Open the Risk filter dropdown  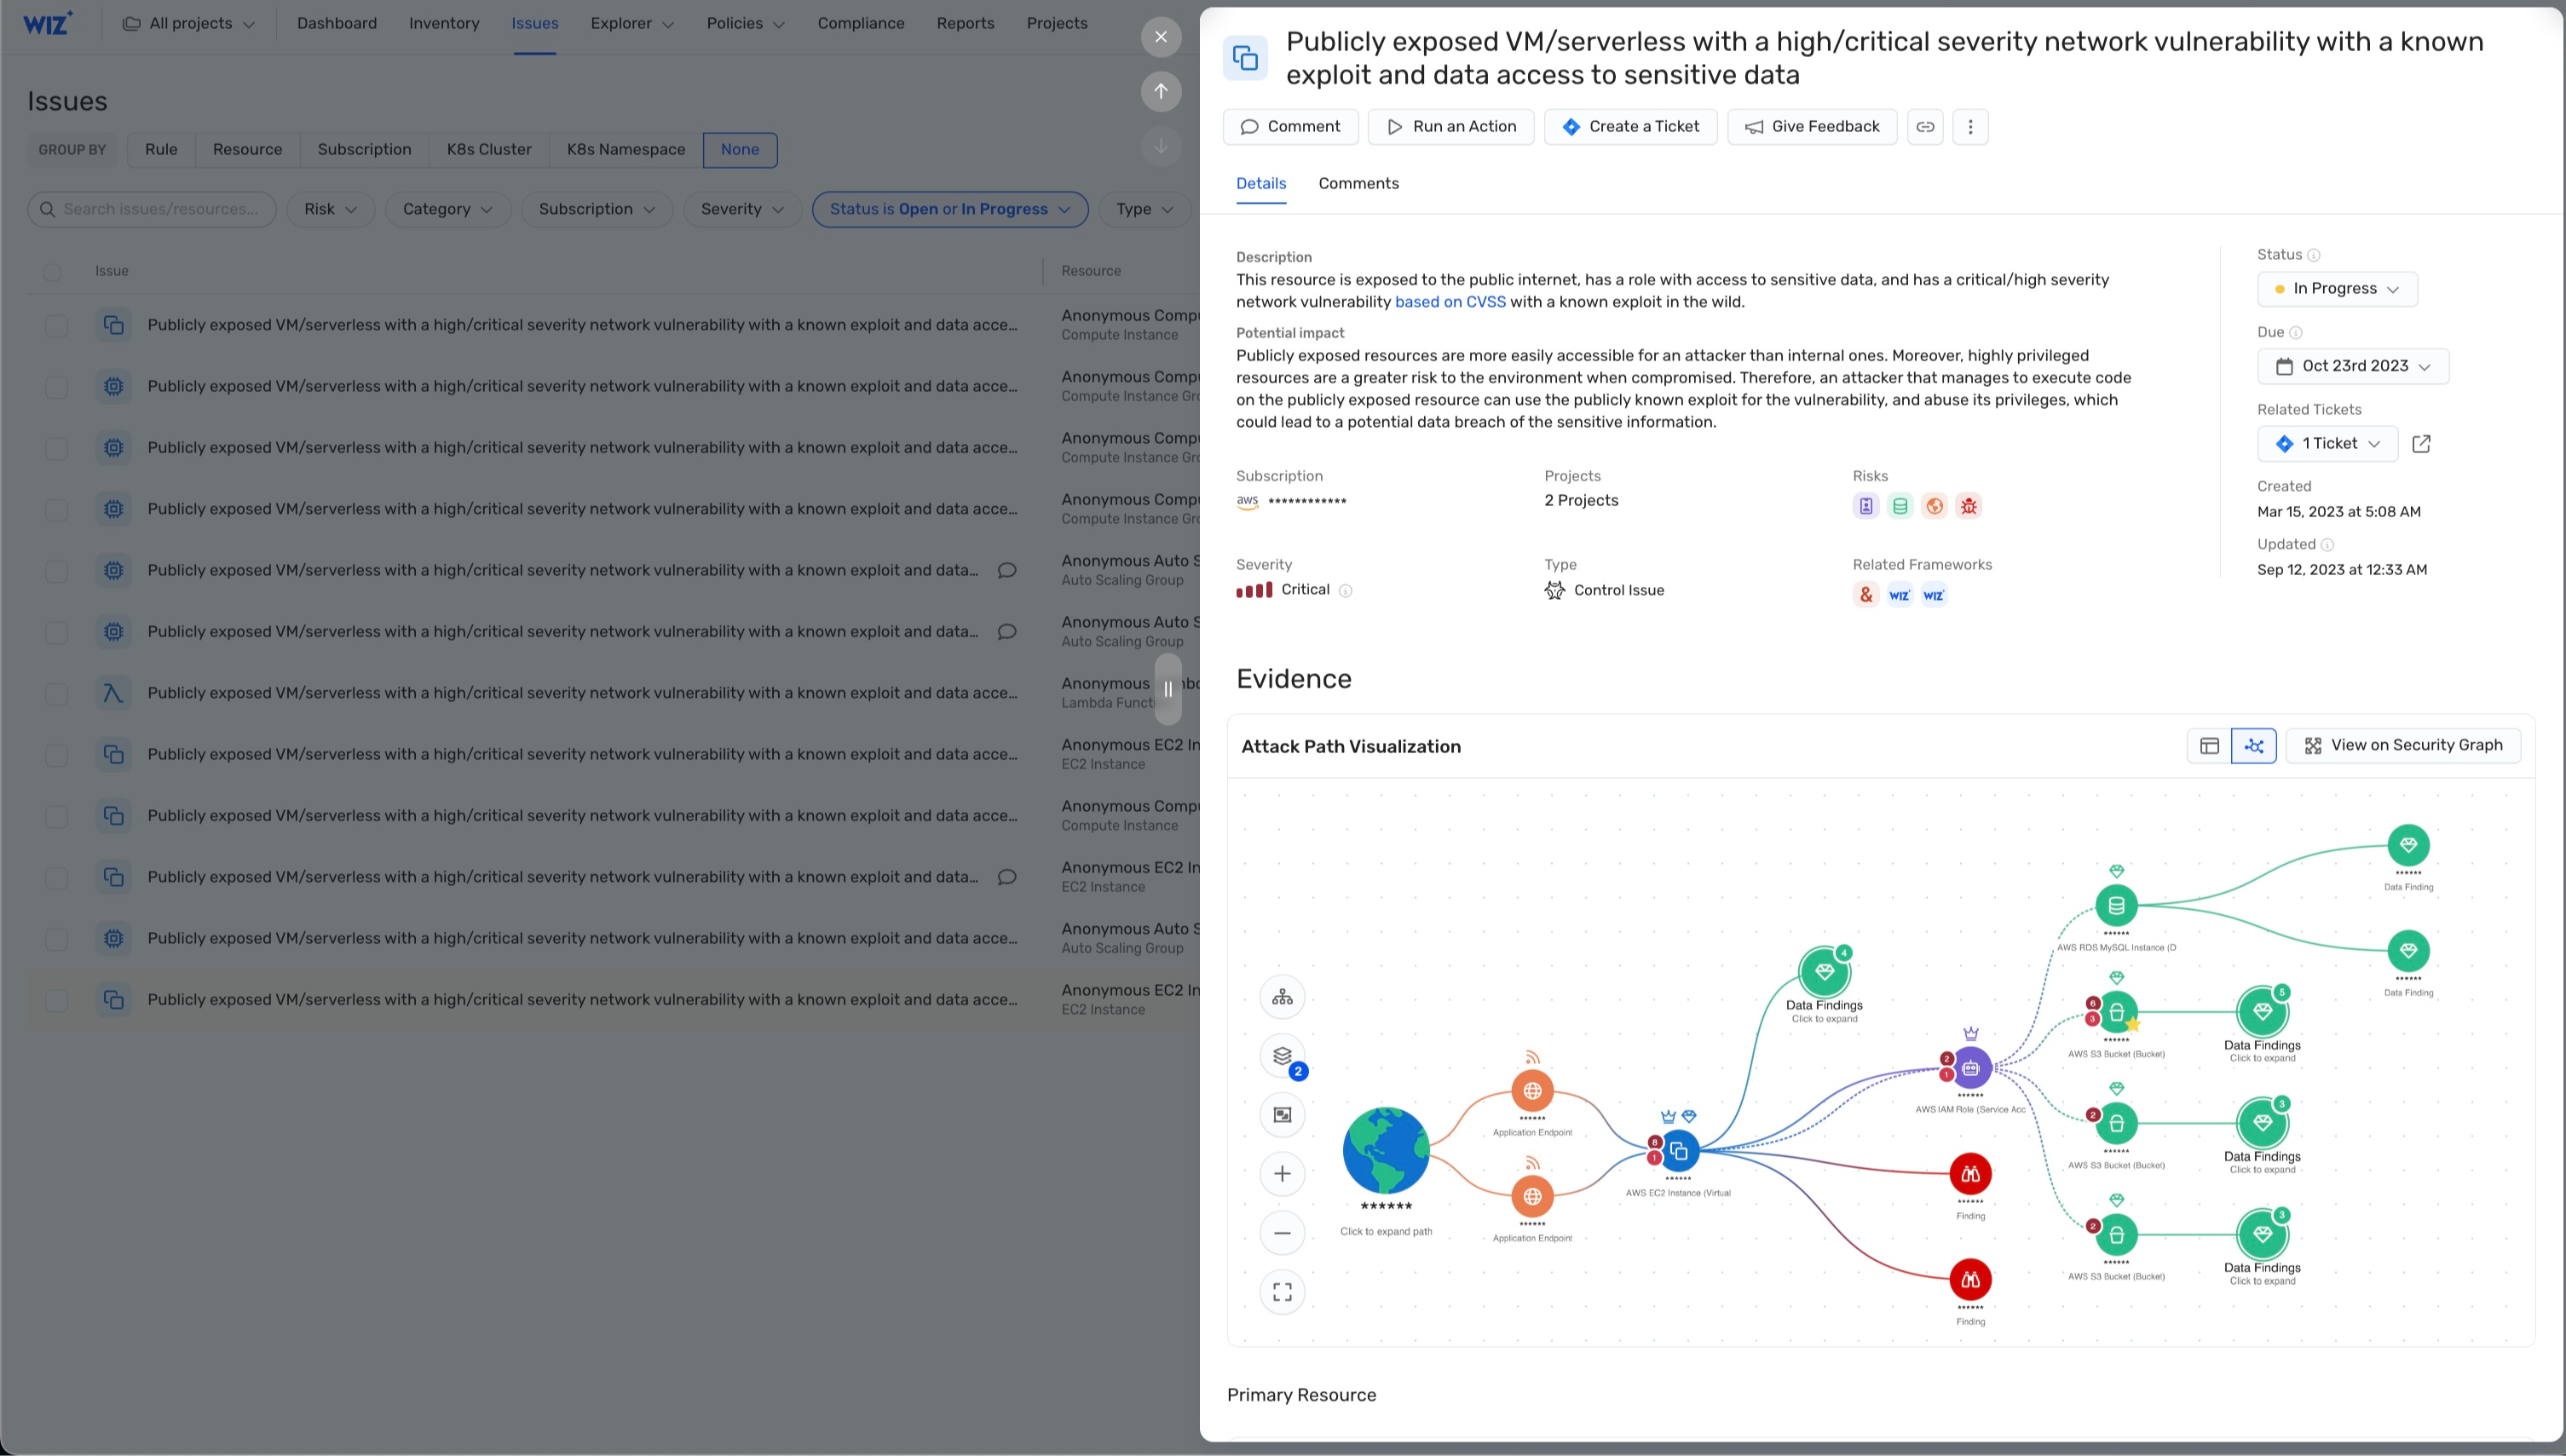(331, 210)
